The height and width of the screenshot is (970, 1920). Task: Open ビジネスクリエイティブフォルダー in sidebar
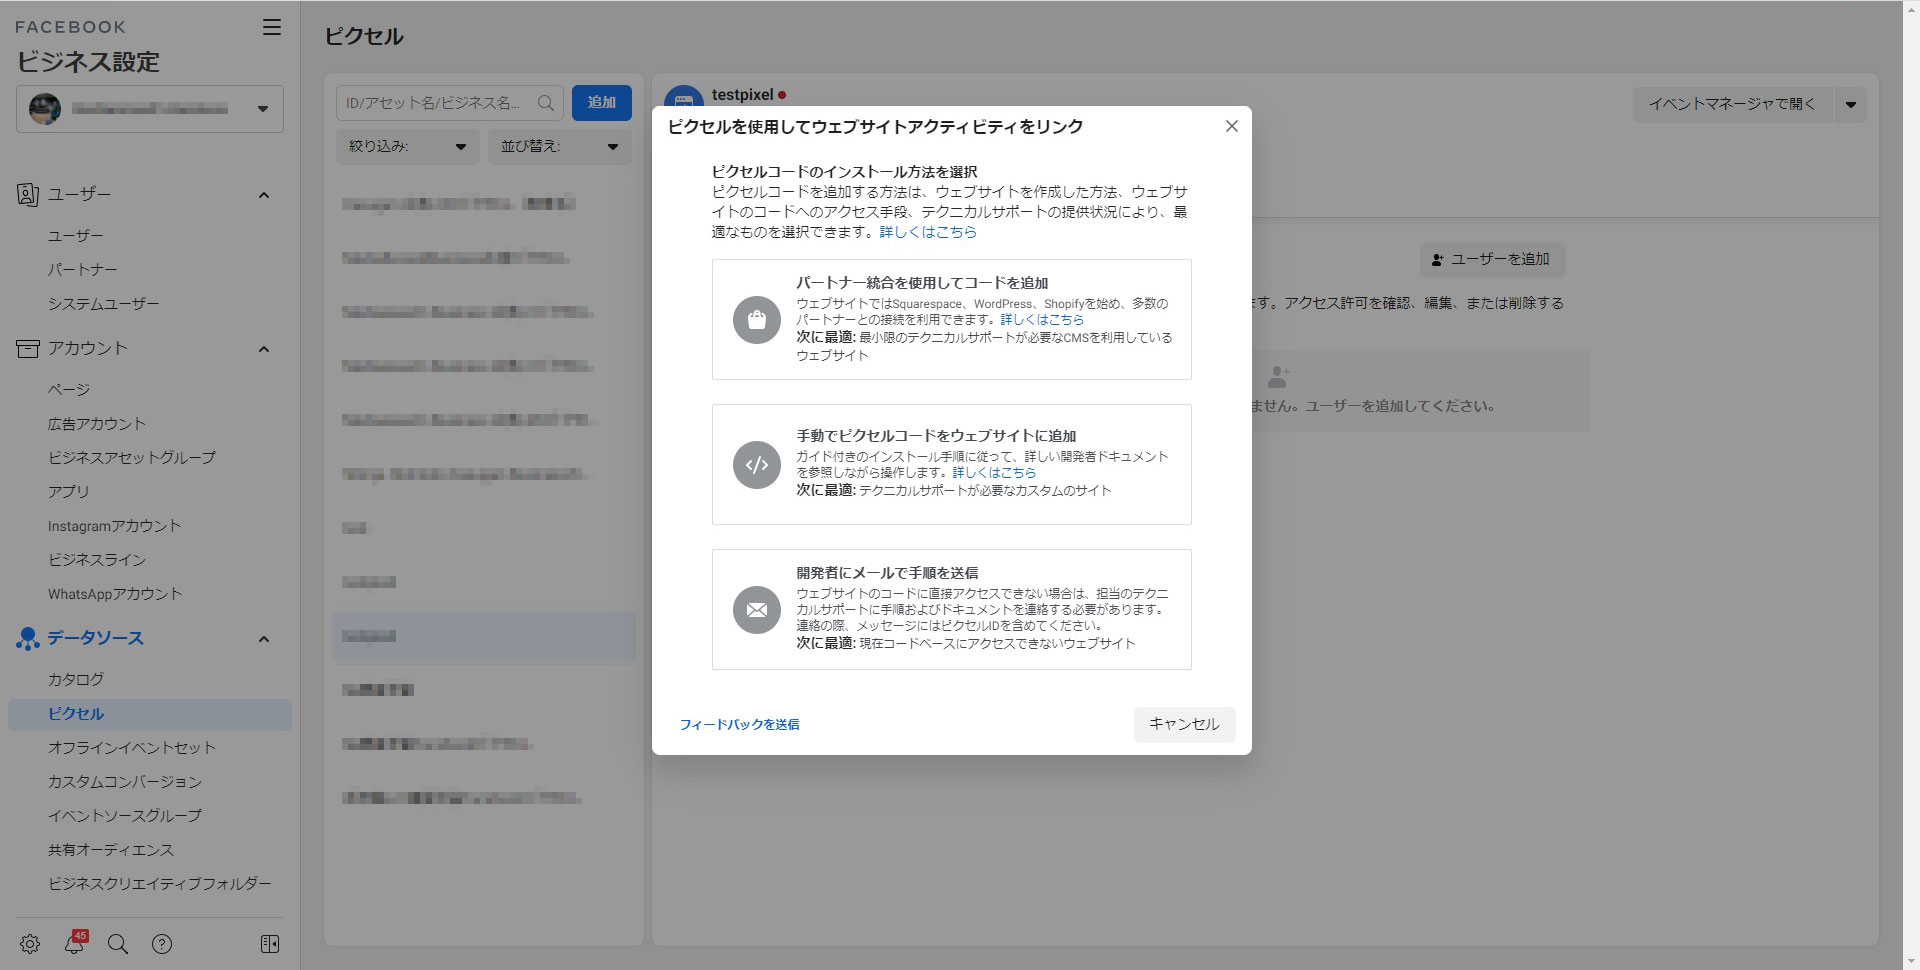pos(160,884)
